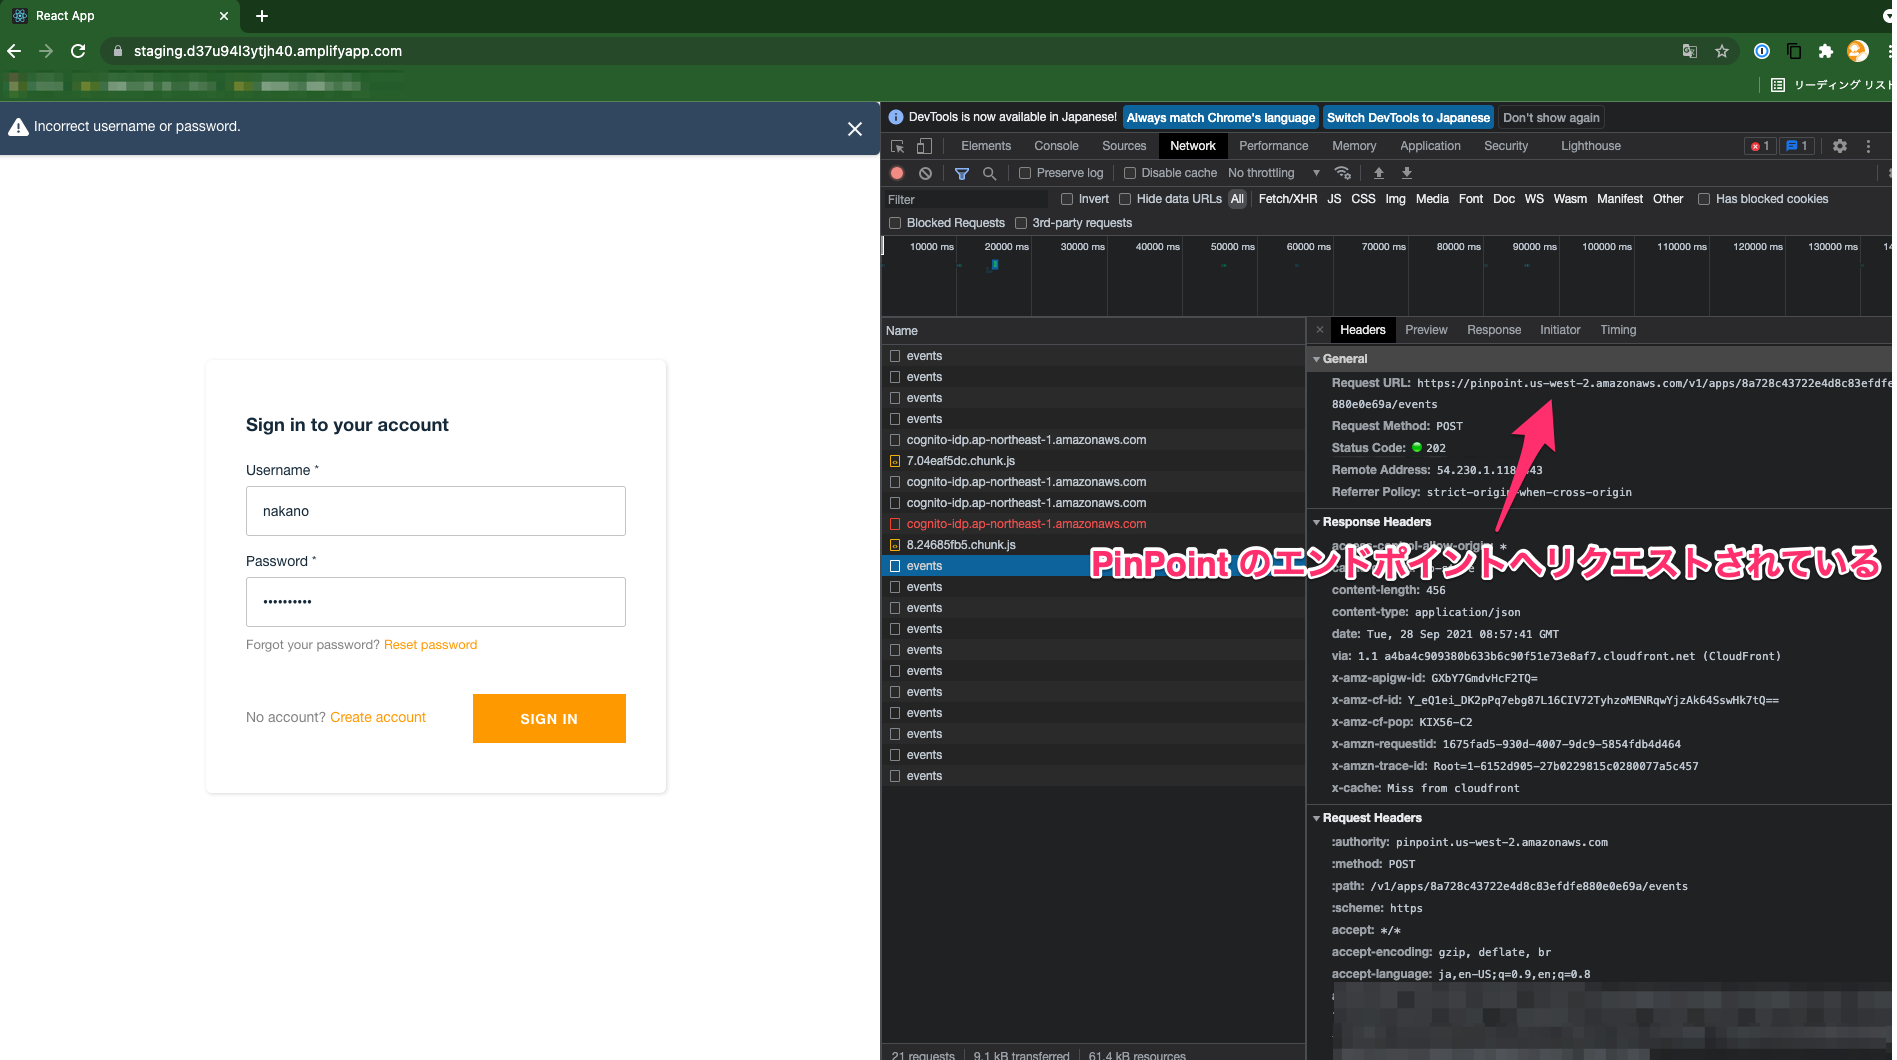Reload the current page

tap(78, 51)
